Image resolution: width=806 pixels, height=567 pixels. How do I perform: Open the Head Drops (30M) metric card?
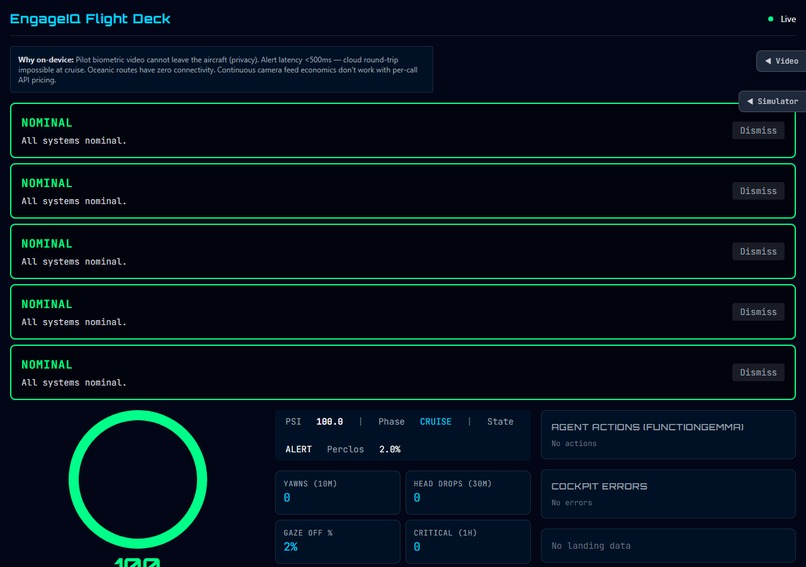468,492
